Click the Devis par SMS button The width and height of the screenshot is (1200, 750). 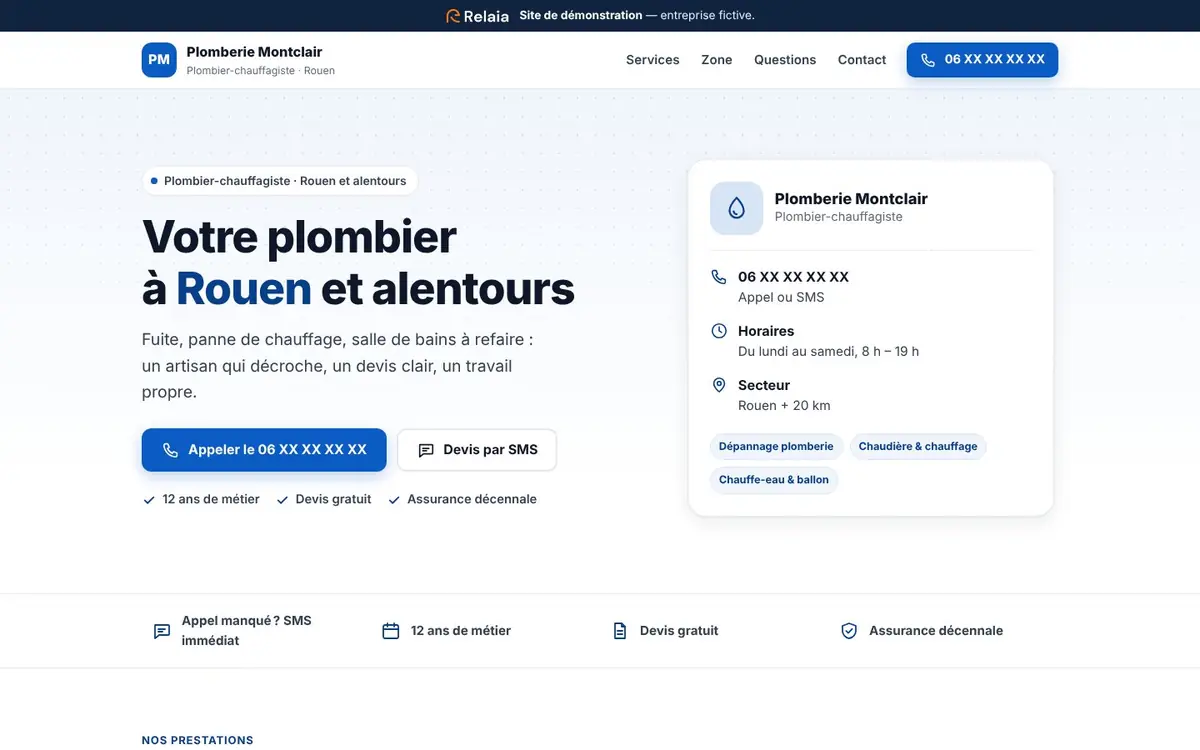tap(477, 450)
